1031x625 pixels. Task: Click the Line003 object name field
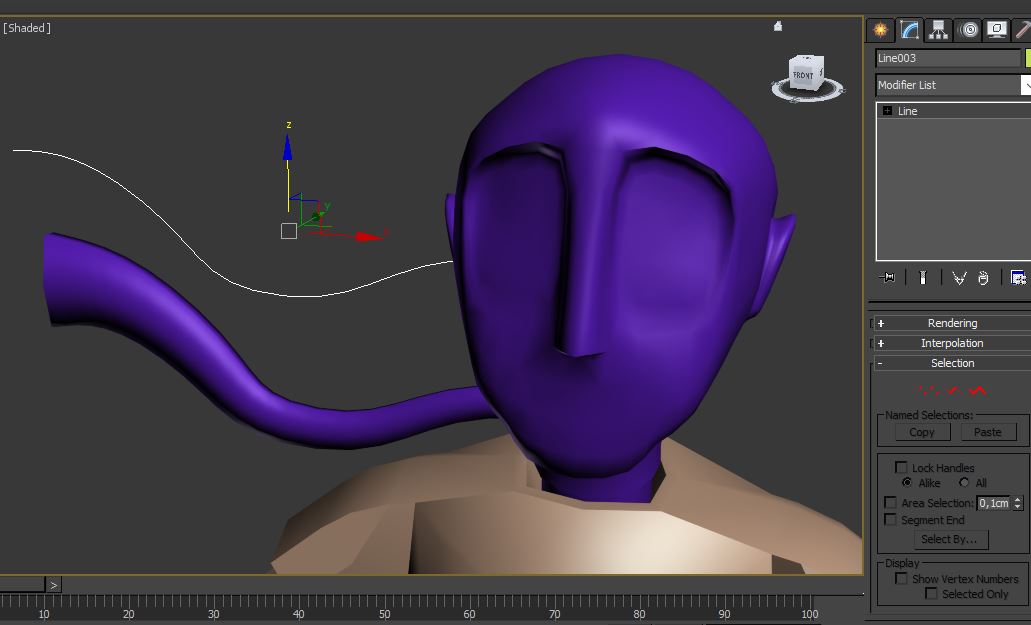(947, 58)
